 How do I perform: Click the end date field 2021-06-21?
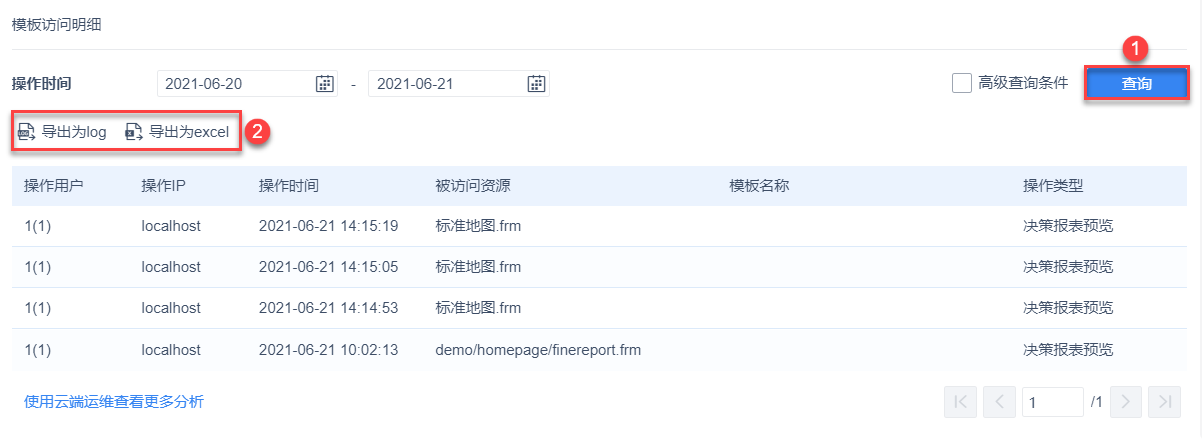tap(445, 84)
